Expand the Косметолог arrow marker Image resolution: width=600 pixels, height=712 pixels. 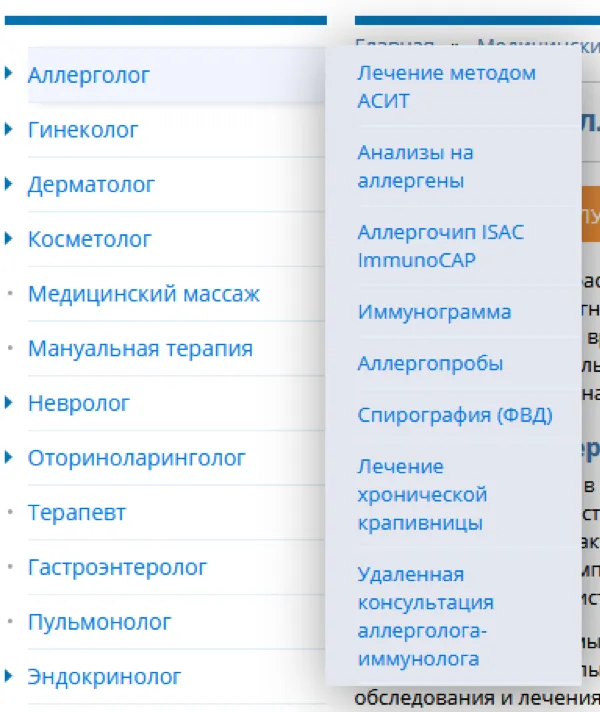click(x=9, y=239)
